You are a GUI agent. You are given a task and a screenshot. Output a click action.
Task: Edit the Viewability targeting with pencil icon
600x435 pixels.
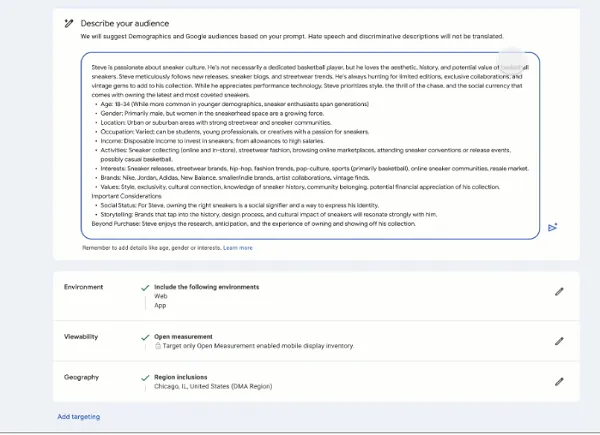(559, 339)
